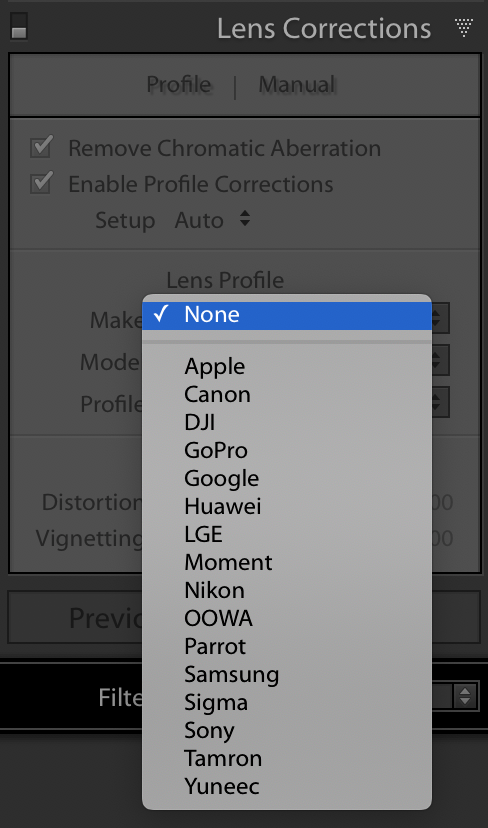Open the Filter dropdown stepper
The height and width of the screenshot is (828, 488).
(x=465, y=696)
